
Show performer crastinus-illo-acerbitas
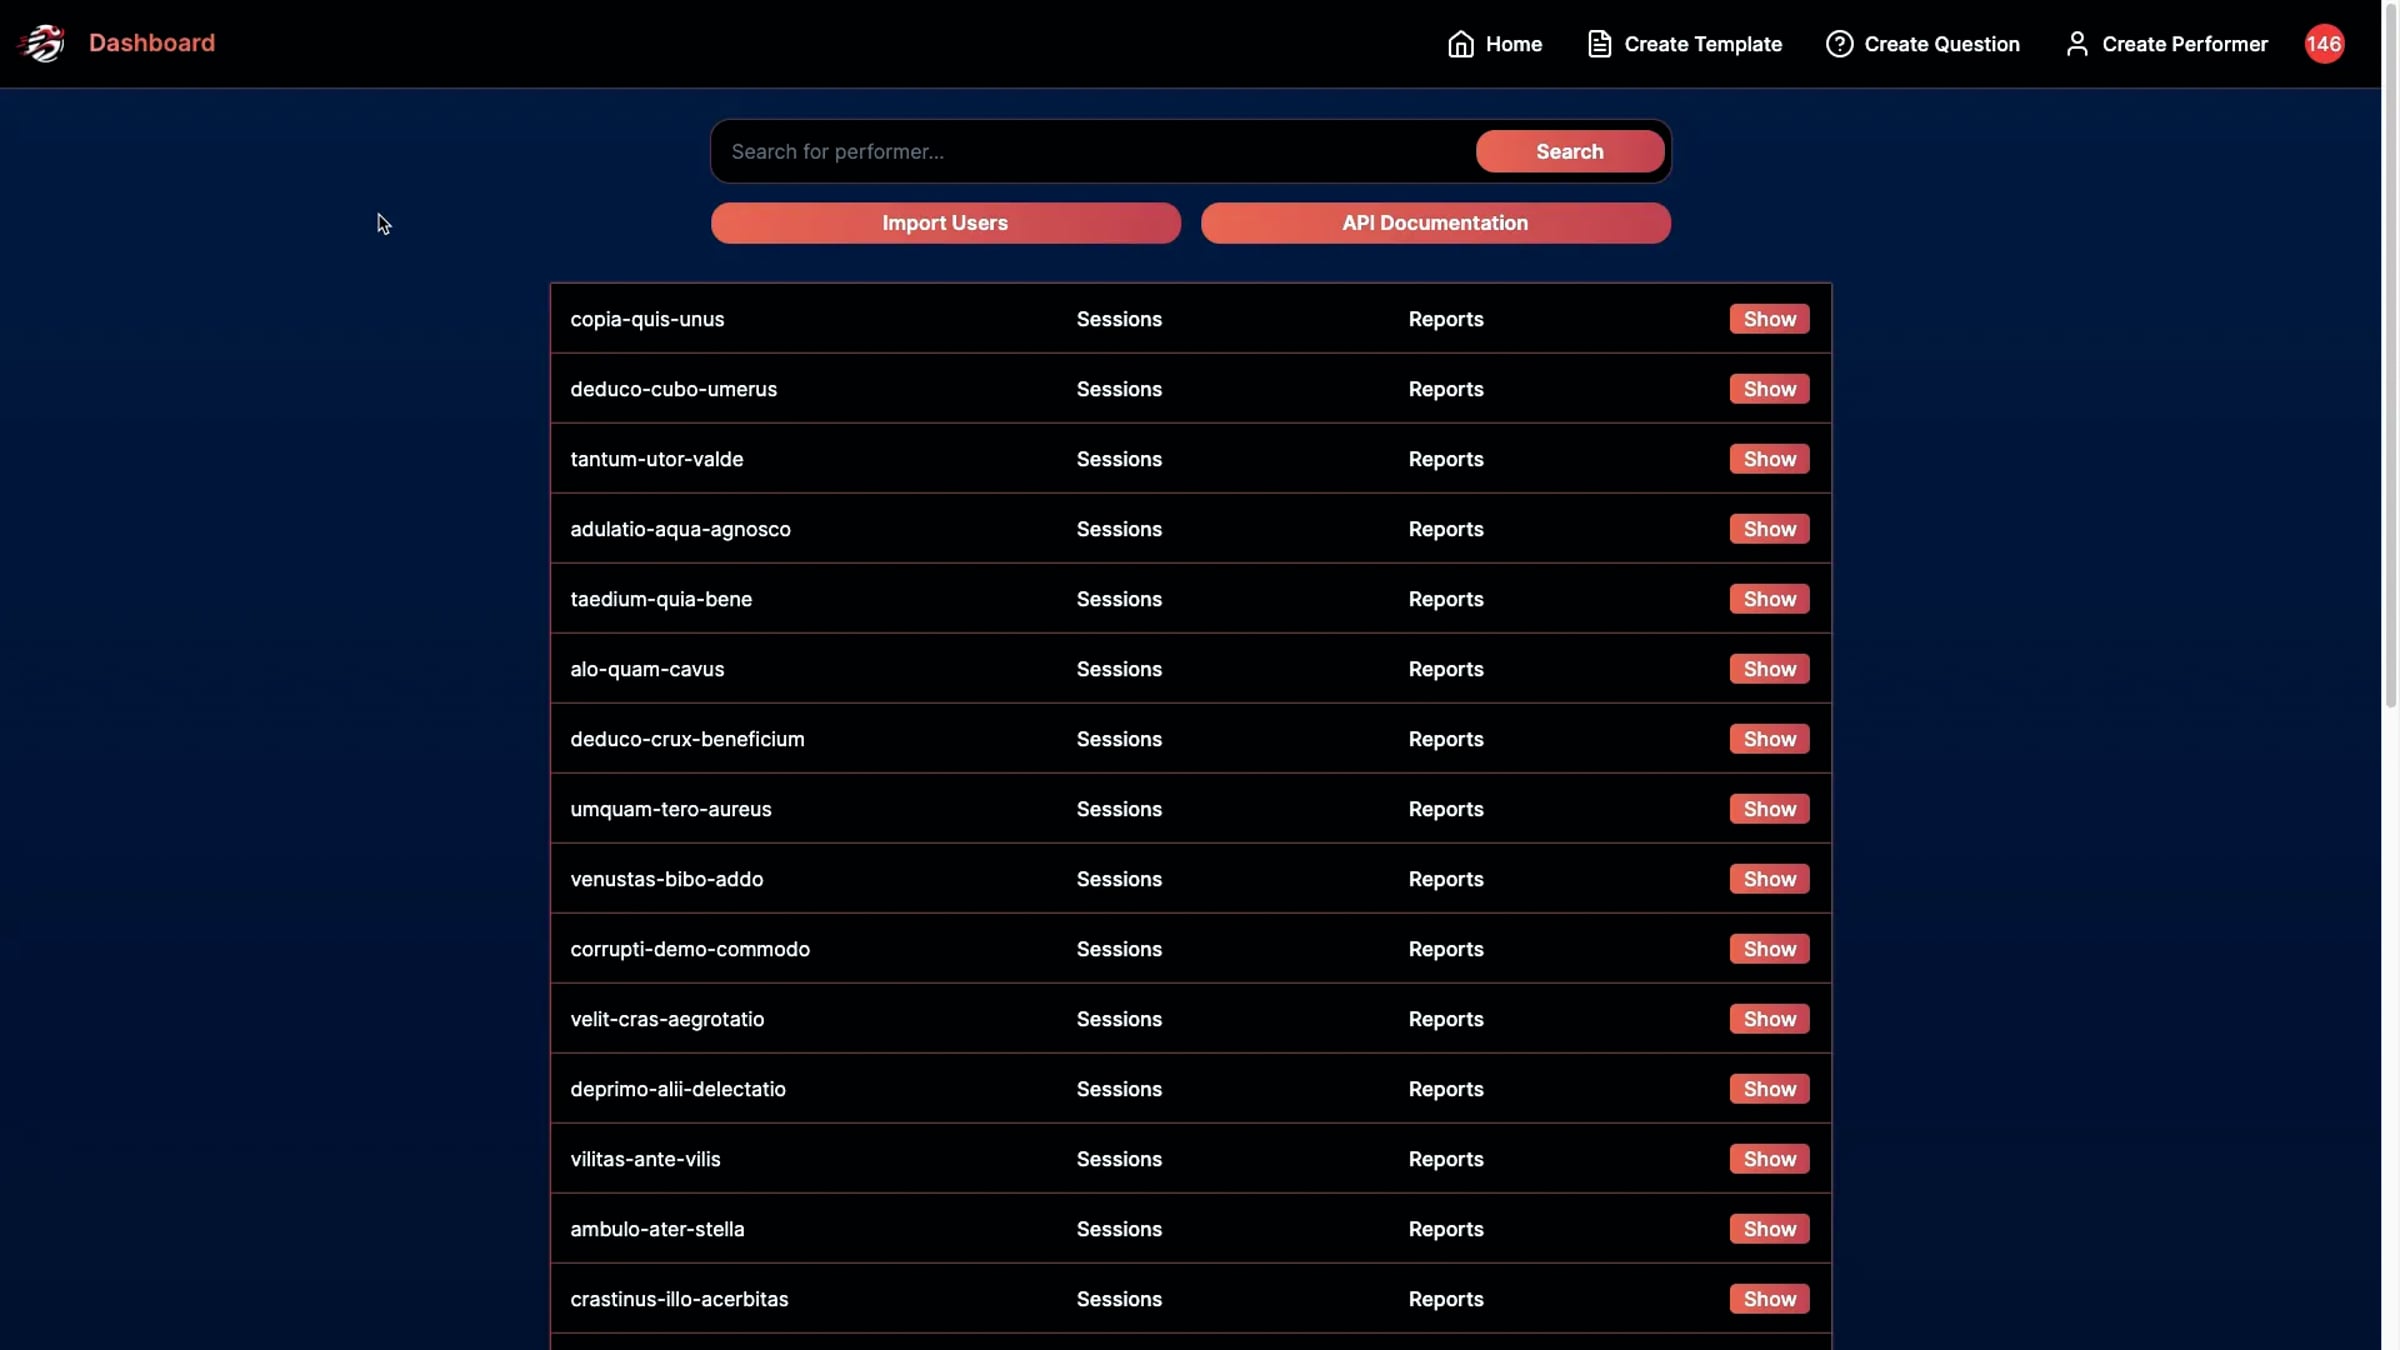pyautogui.click(x=1769, y=1299)
